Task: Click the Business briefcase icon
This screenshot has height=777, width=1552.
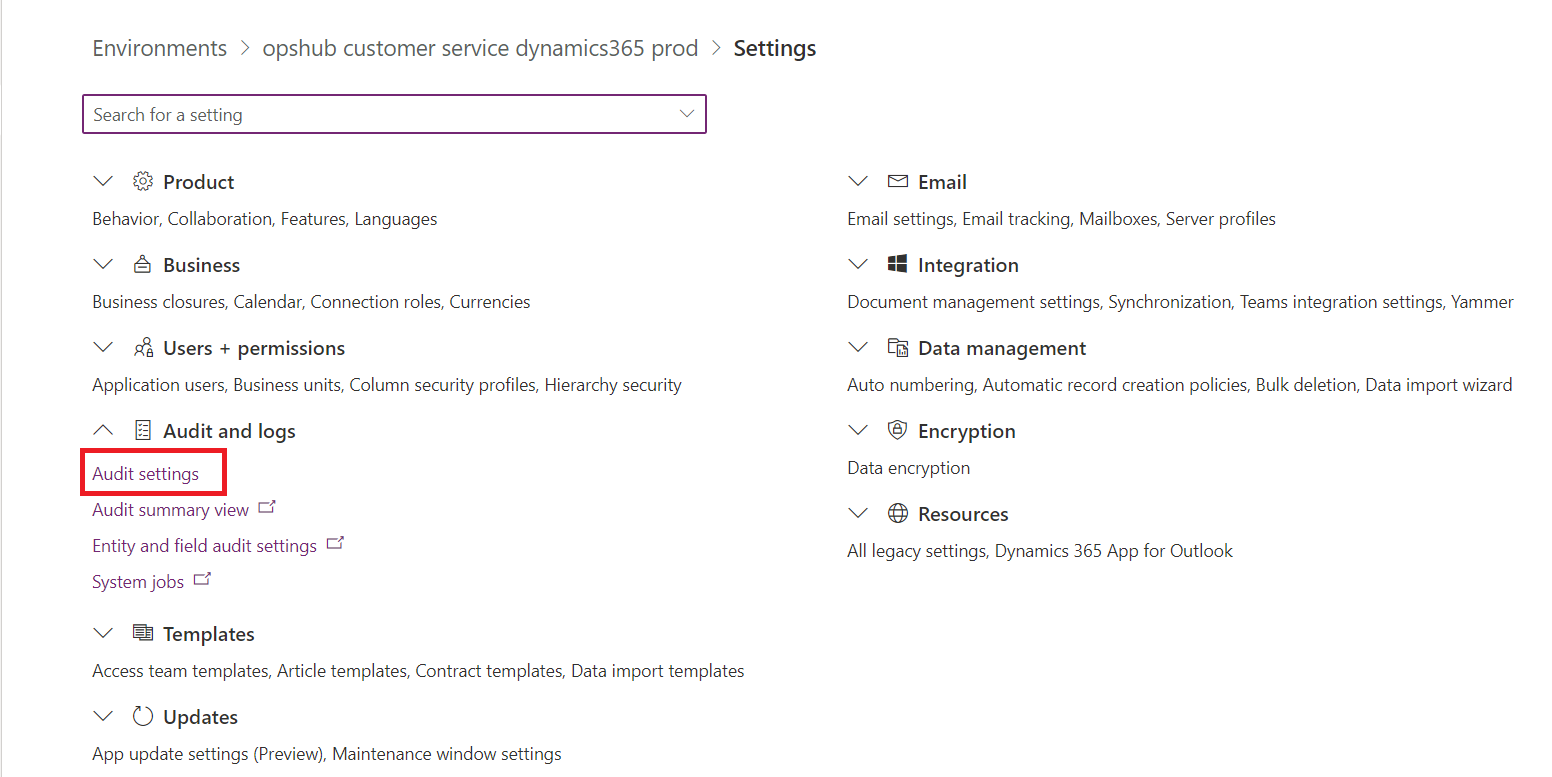Action: pyautogui.click(x=143, y=265)
